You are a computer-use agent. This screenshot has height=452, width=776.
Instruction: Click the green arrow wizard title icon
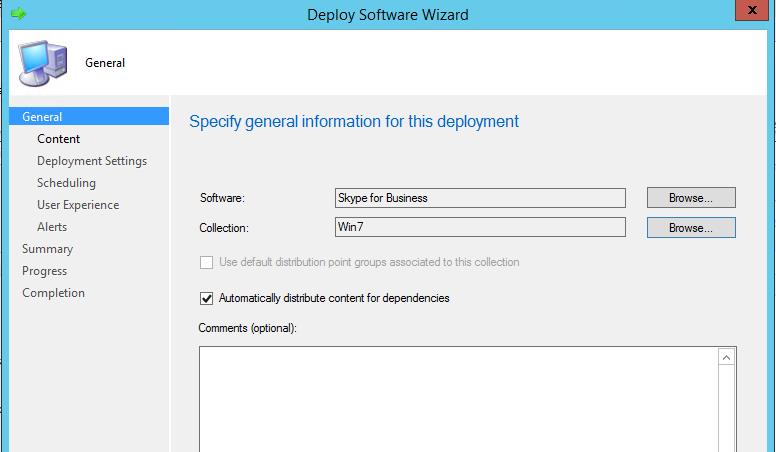pos(17,14)
